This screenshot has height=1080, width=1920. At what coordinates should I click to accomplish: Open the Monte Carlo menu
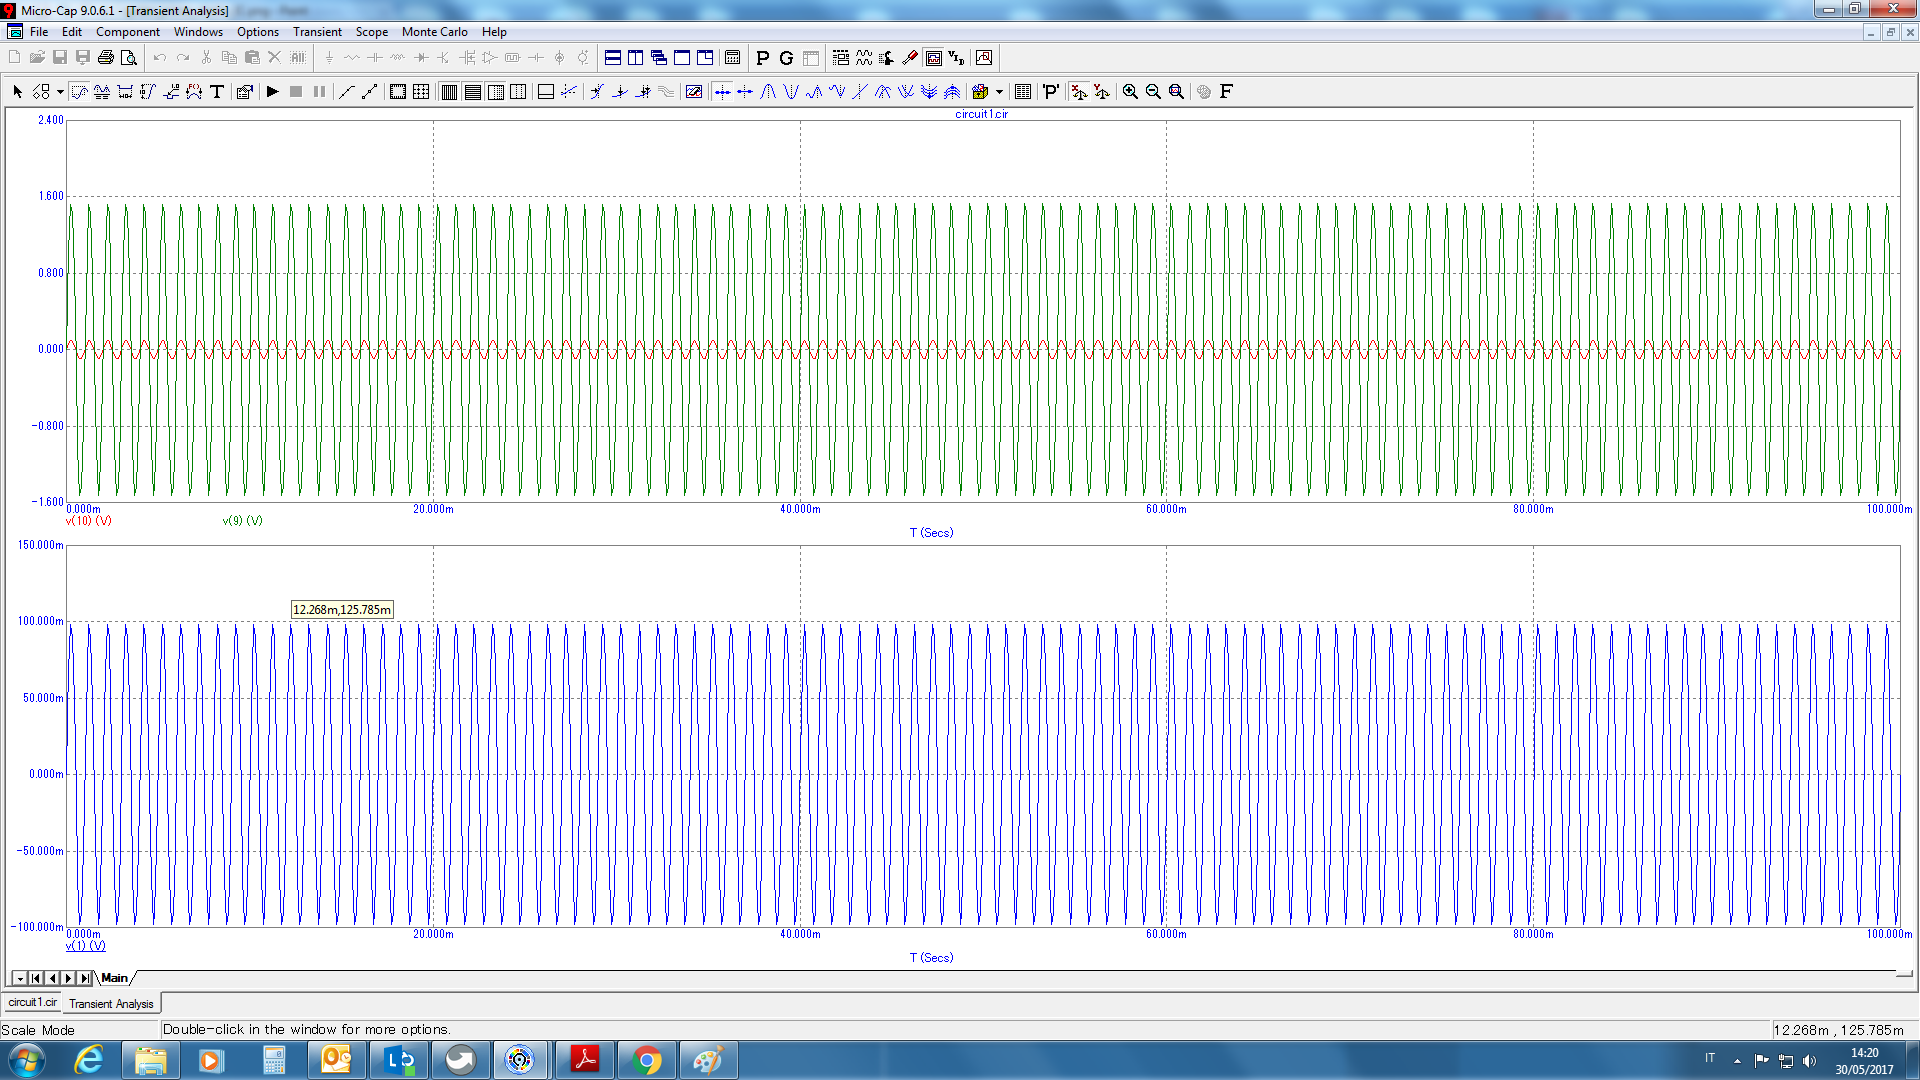[x=434, y=32]
